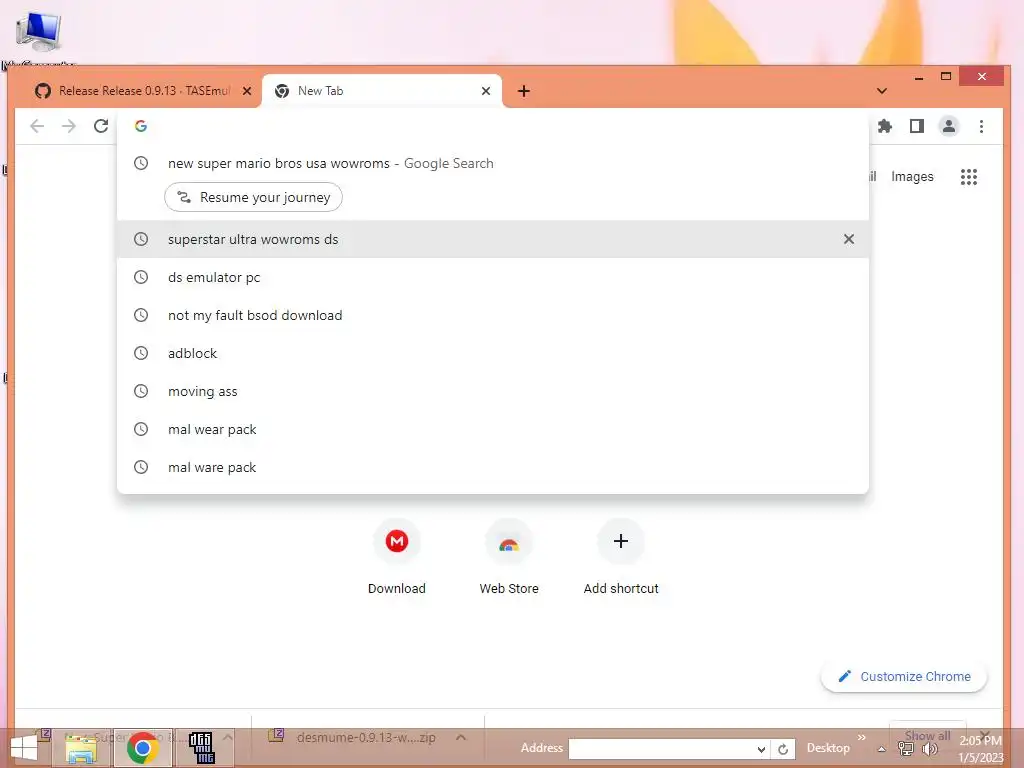Open the Web Store shortcut
Screen dimensions: 1024x768
[x=509, y=557]
